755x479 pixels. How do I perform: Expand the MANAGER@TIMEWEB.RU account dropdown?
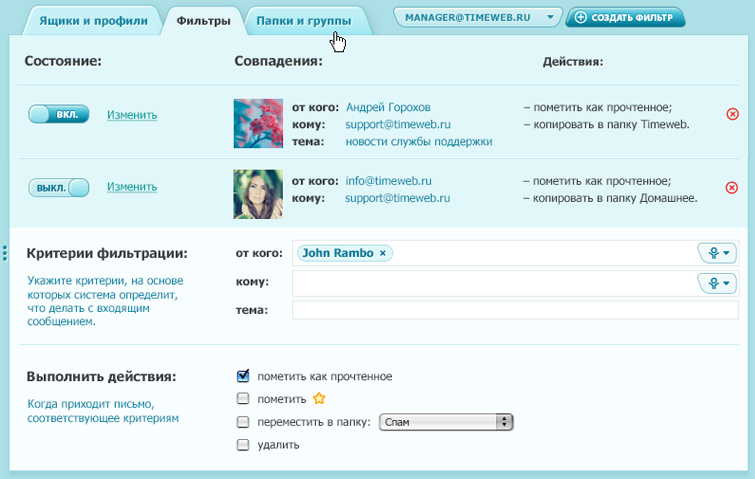[x=478, y=17]
